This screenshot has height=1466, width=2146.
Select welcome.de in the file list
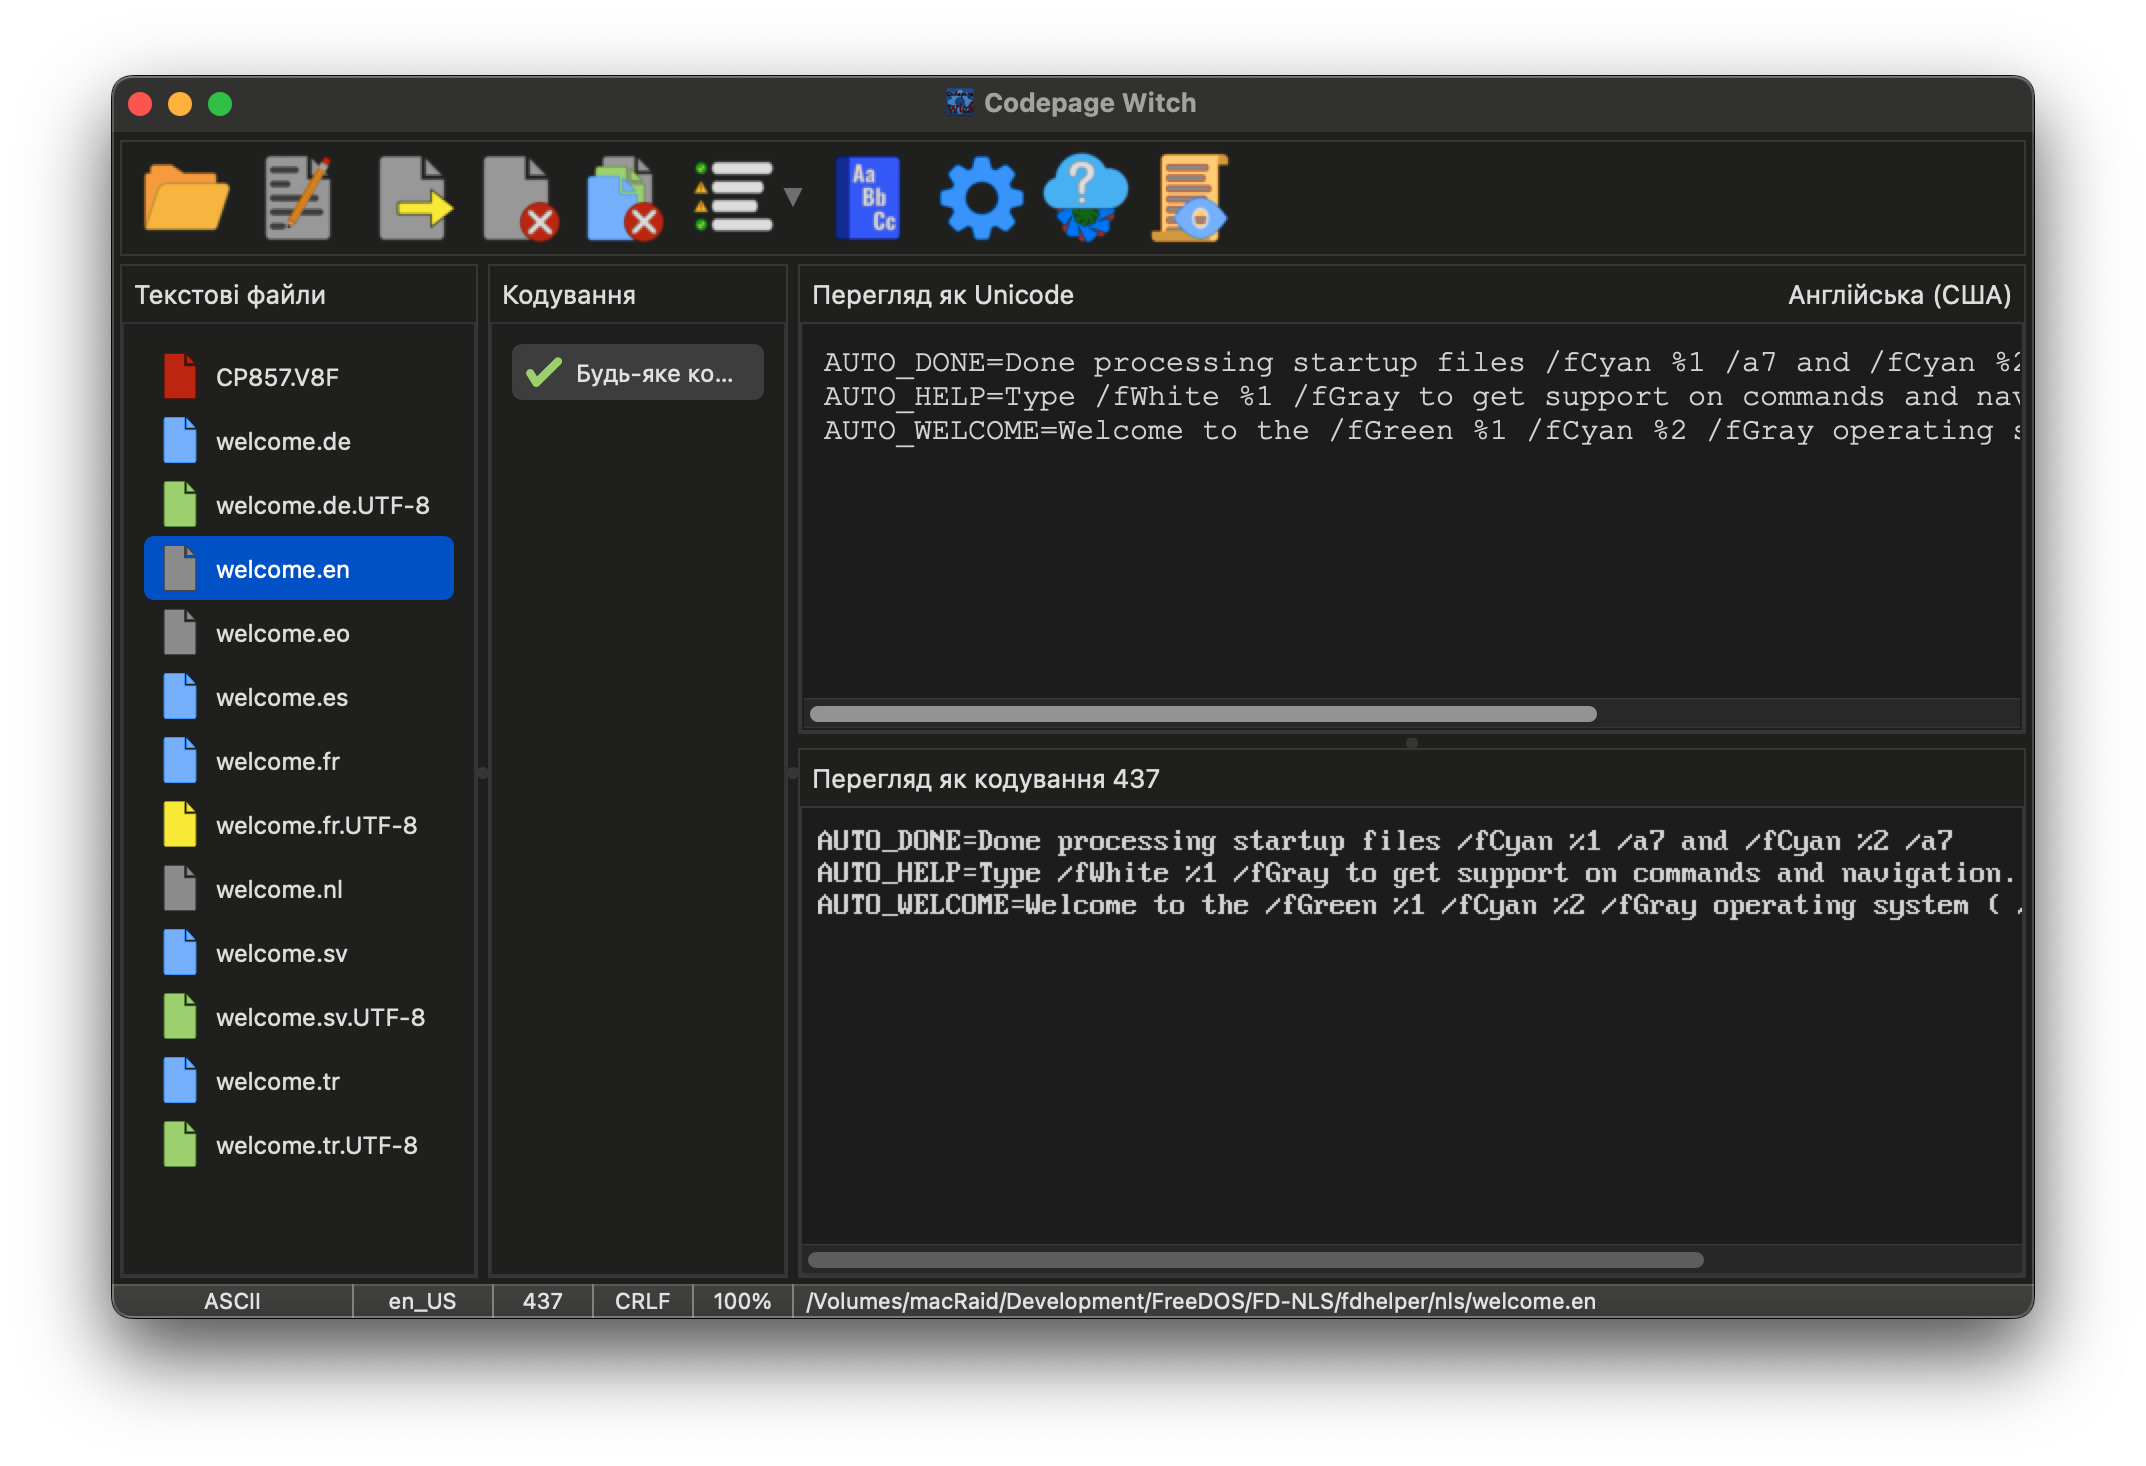click(x=283, y=441)
